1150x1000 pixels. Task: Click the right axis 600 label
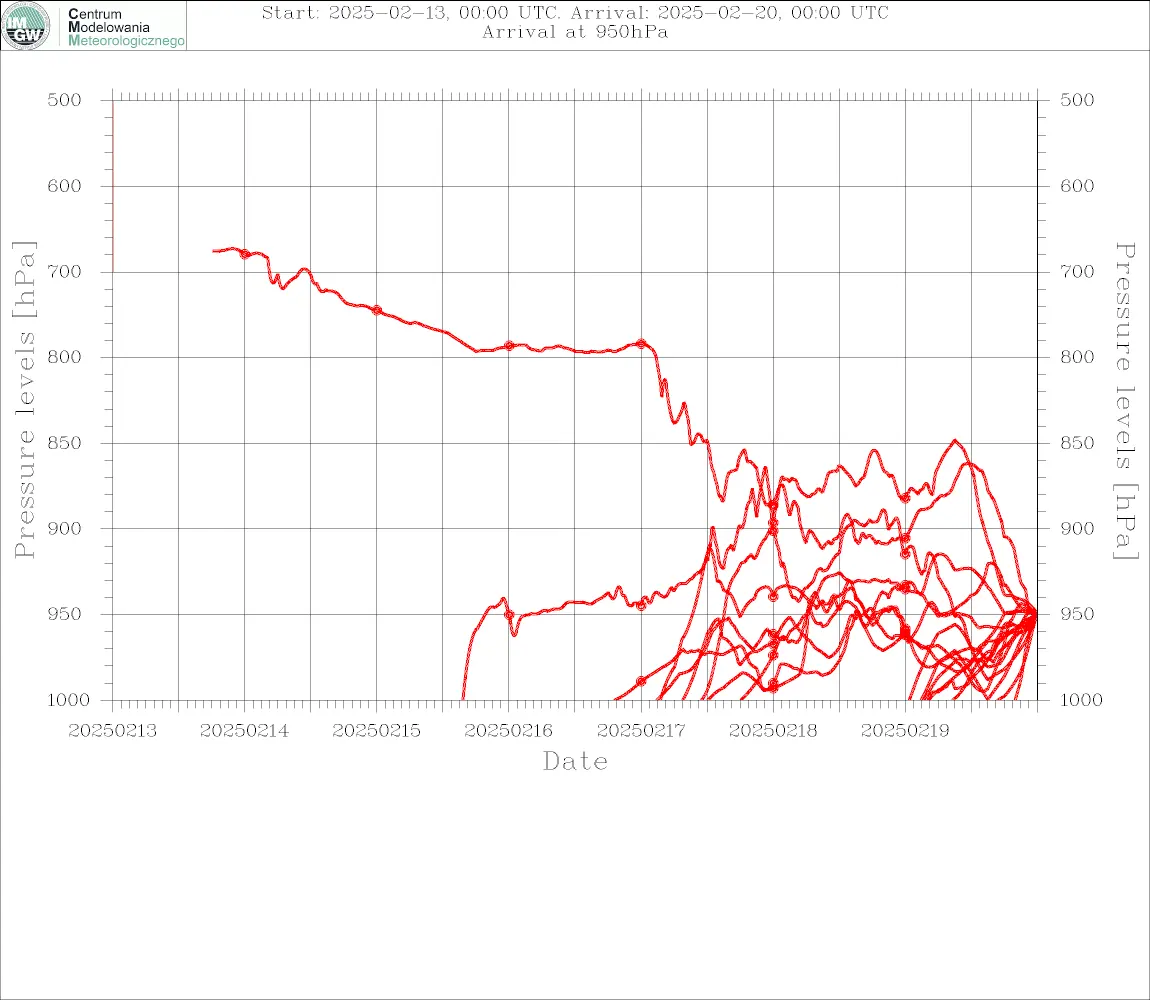(1077, 186)
